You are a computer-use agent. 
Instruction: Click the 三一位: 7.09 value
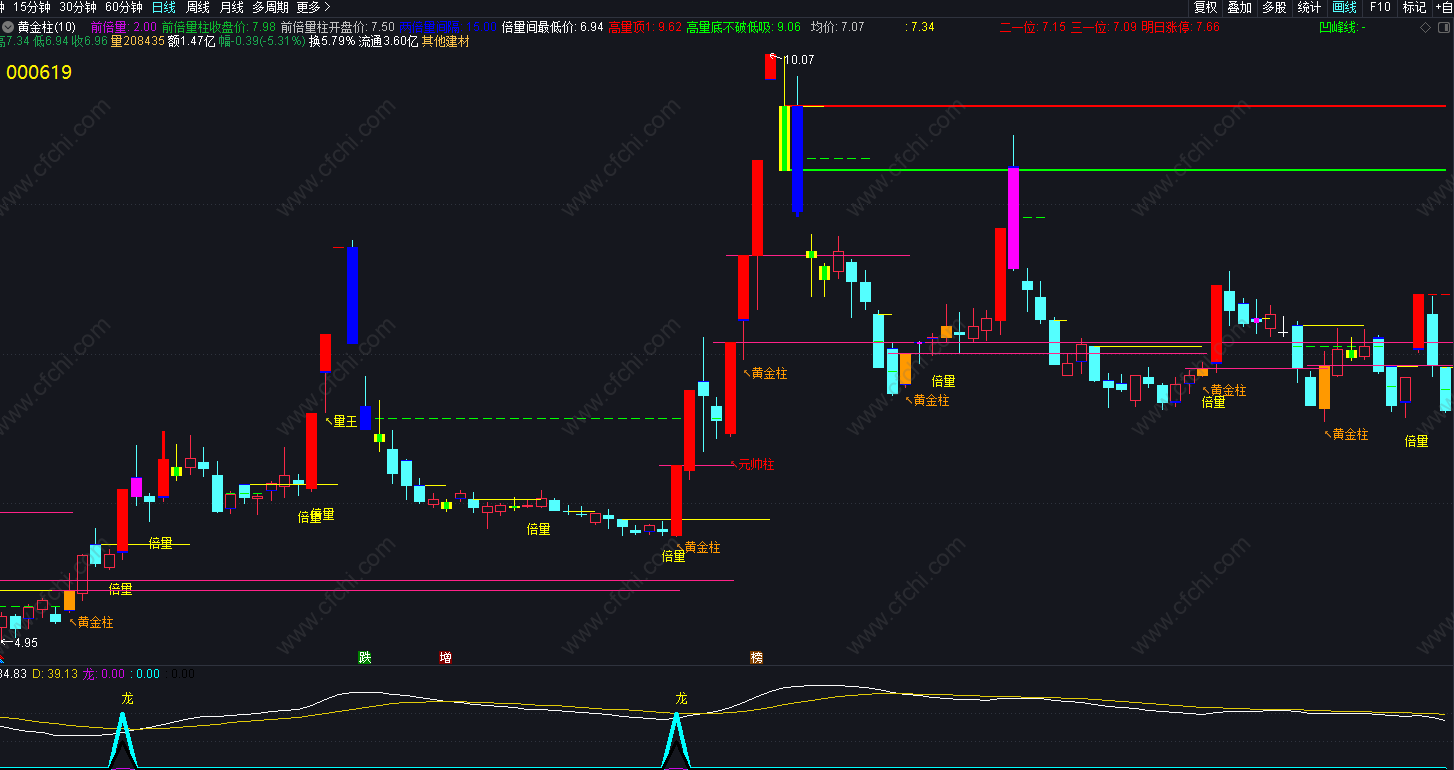coord(1103,27)
